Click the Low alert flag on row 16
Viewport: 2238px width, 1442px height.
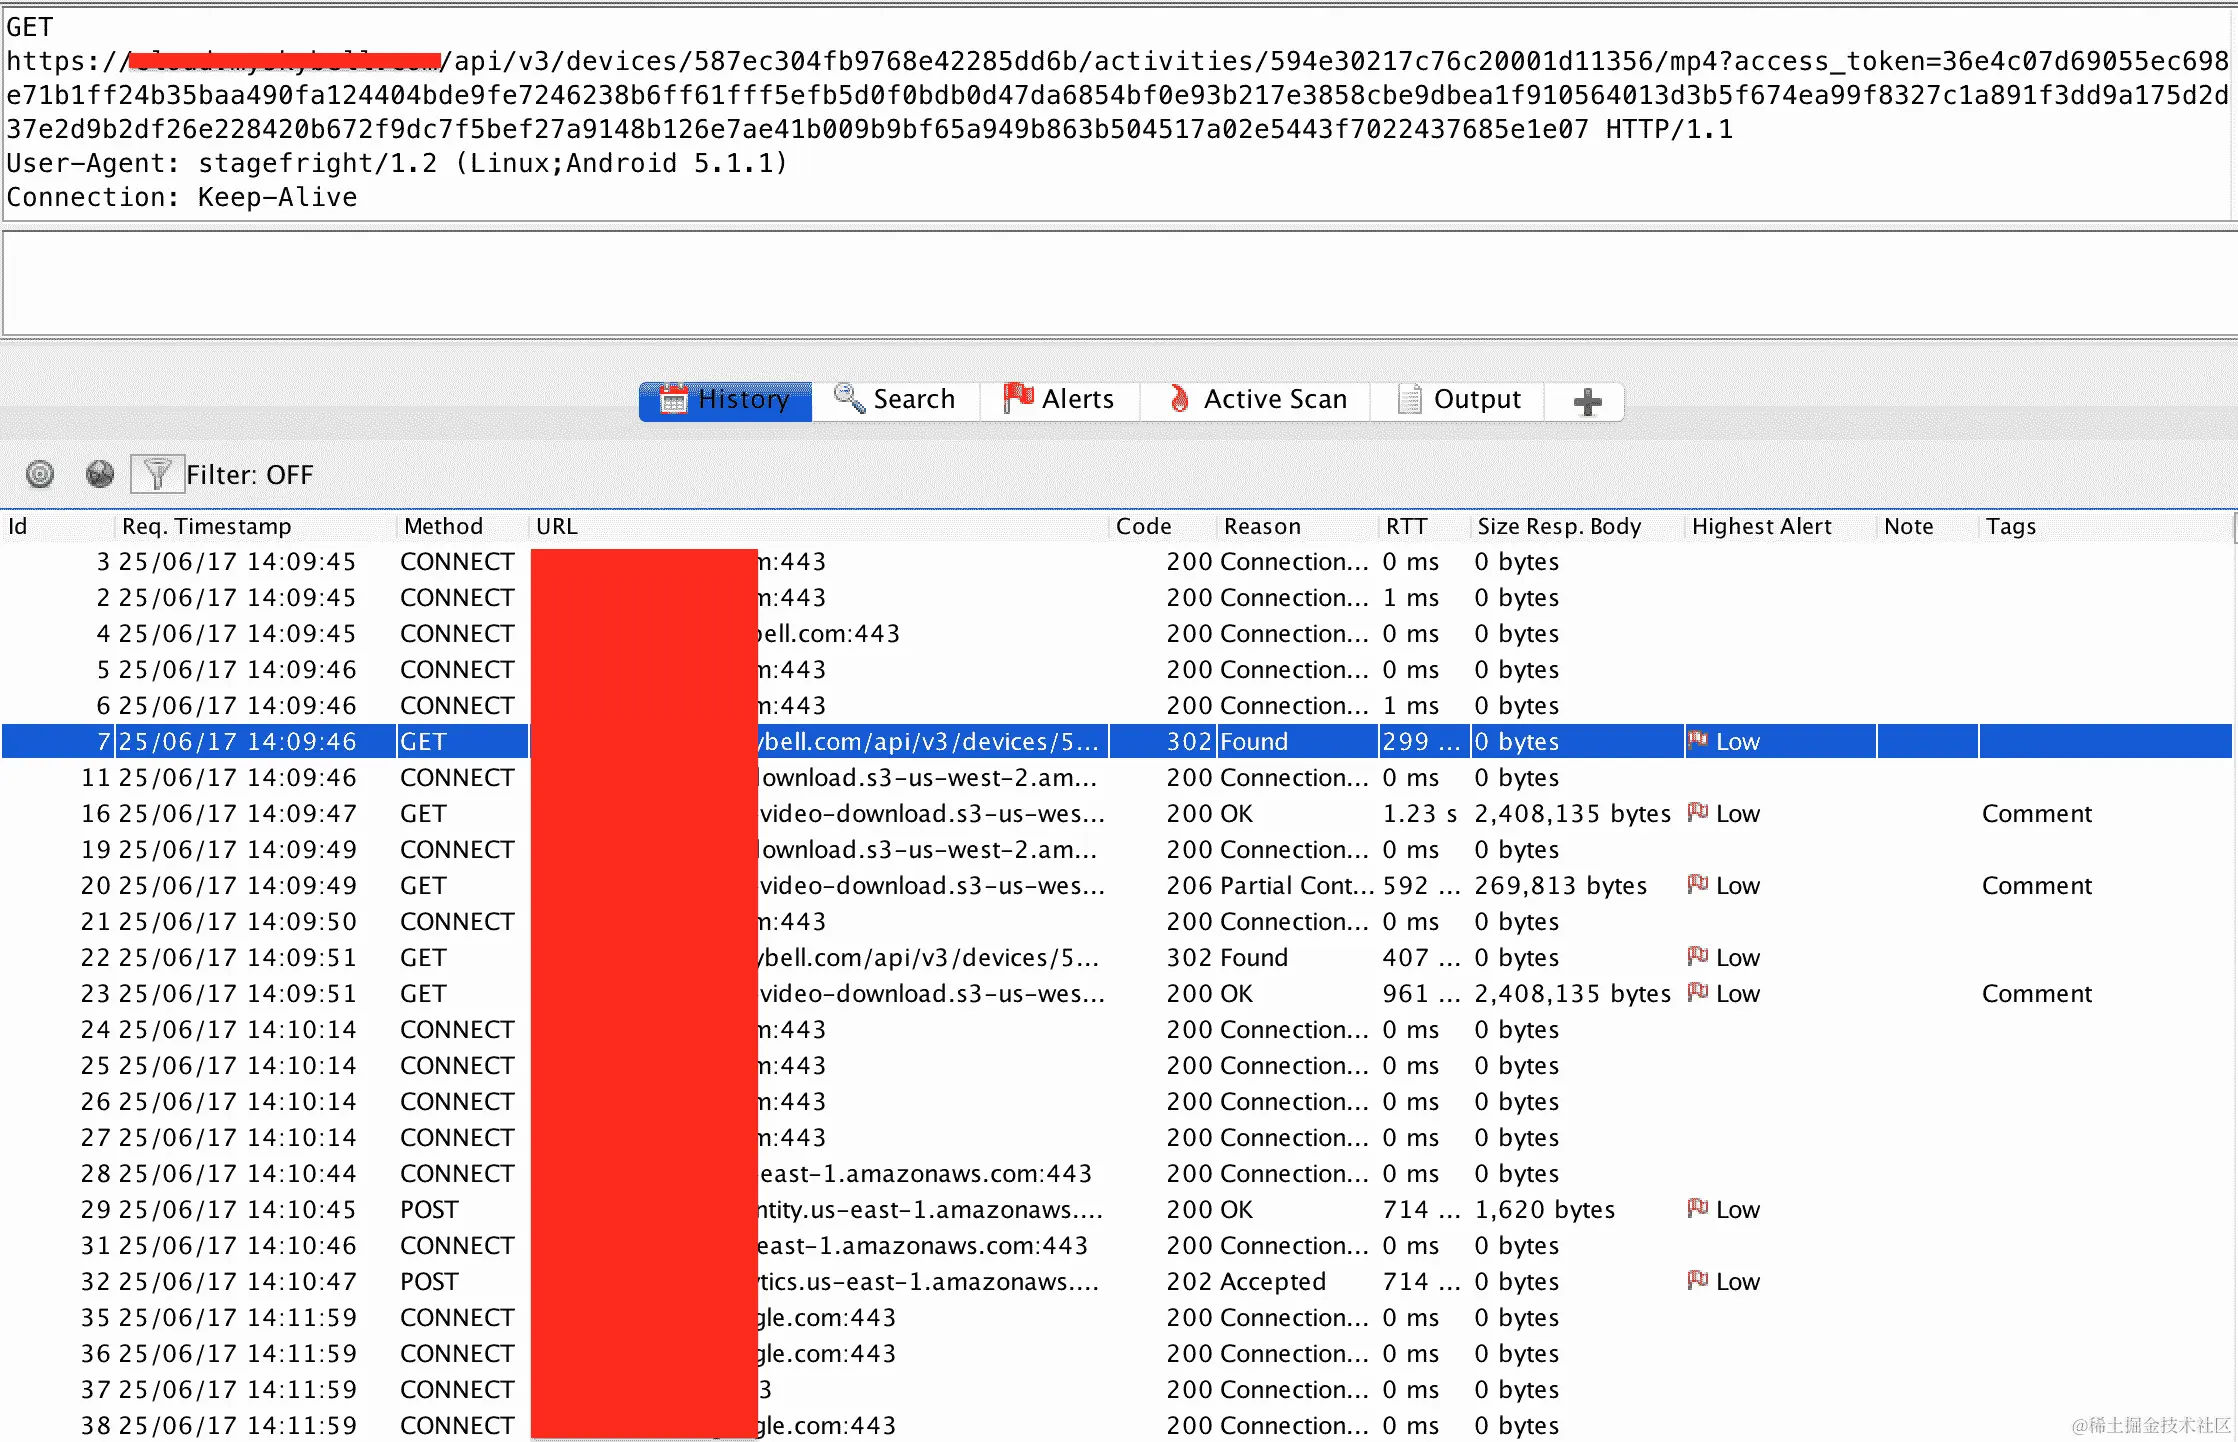click(x=1697, y=813)
